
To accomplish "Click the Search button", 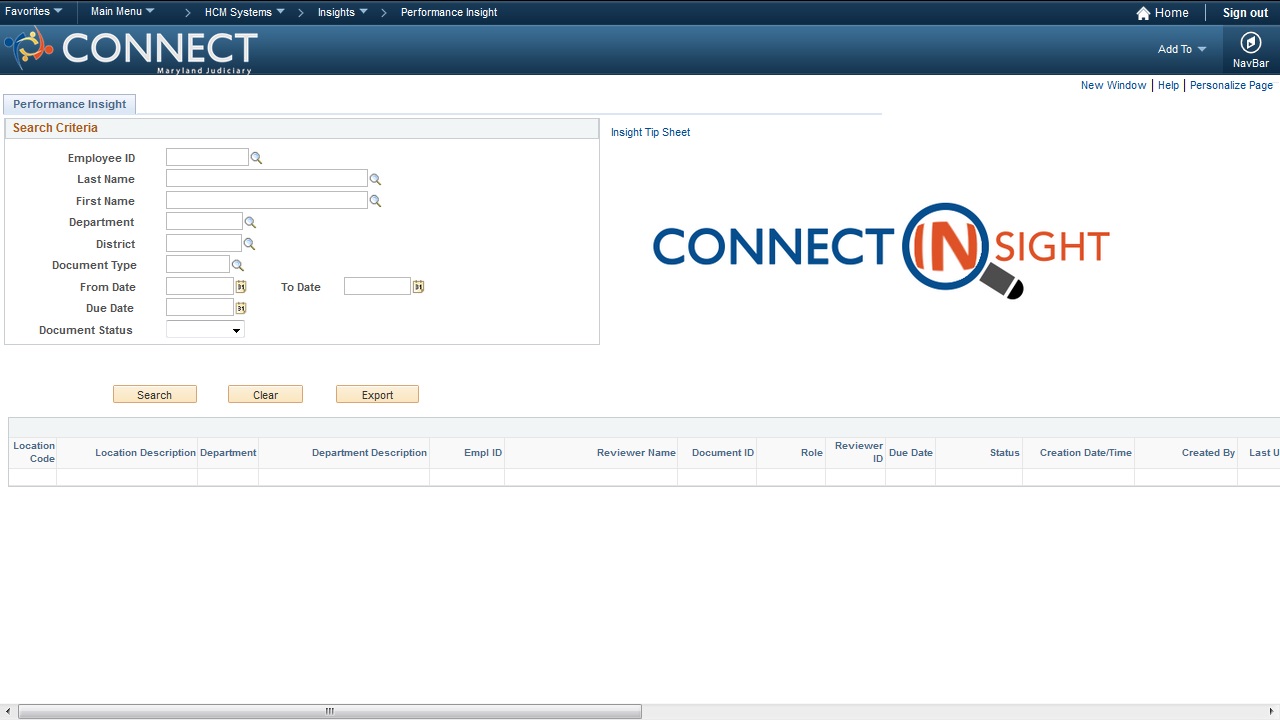I will [155, 395].
